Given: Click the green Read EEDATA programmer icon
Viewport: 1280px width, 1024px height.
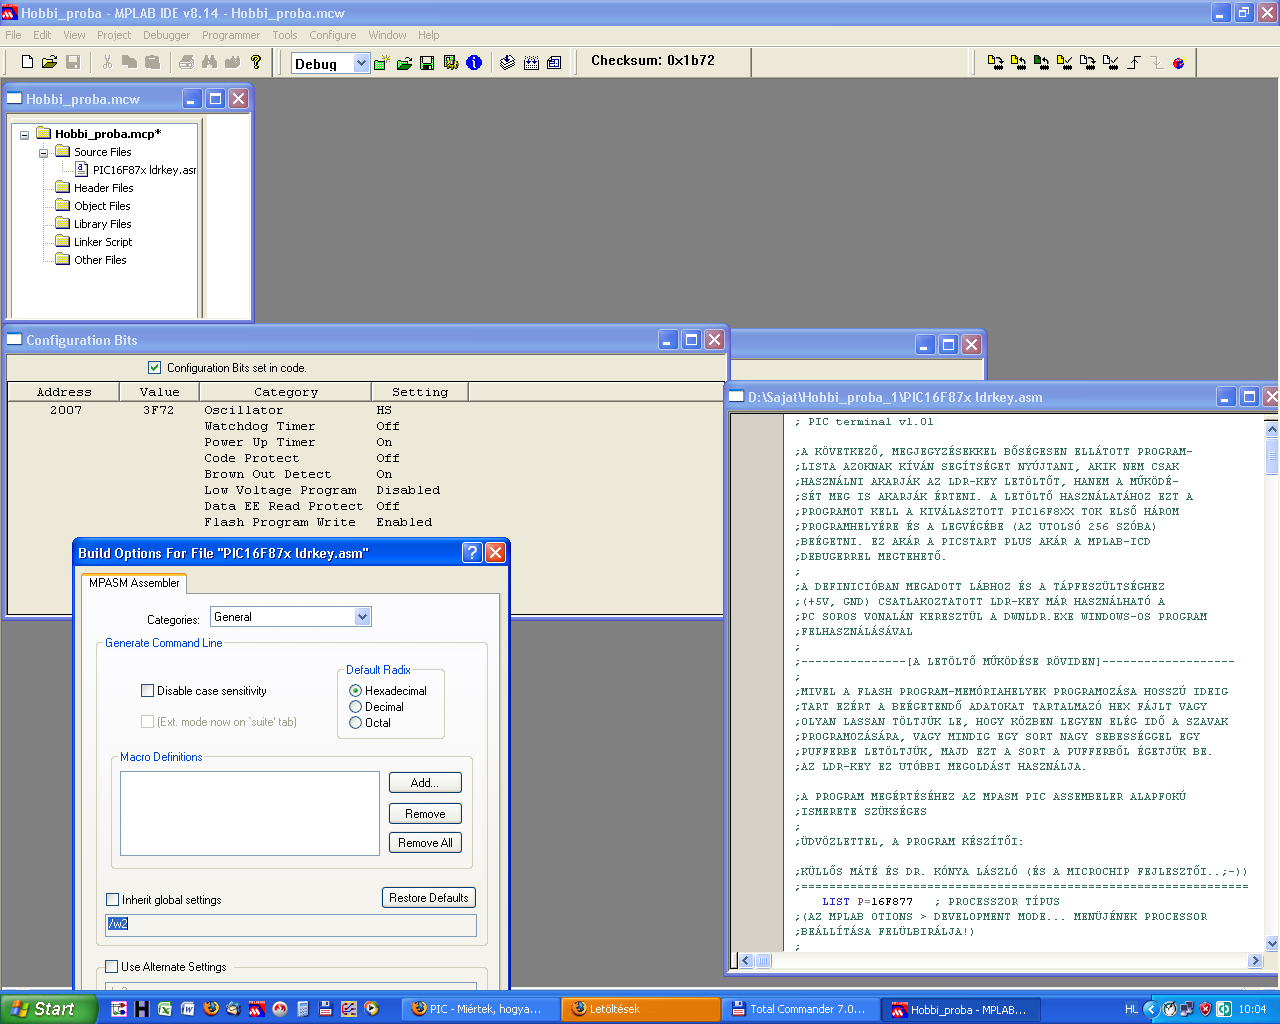Looking at the screenshot, I should point(1041,62).
